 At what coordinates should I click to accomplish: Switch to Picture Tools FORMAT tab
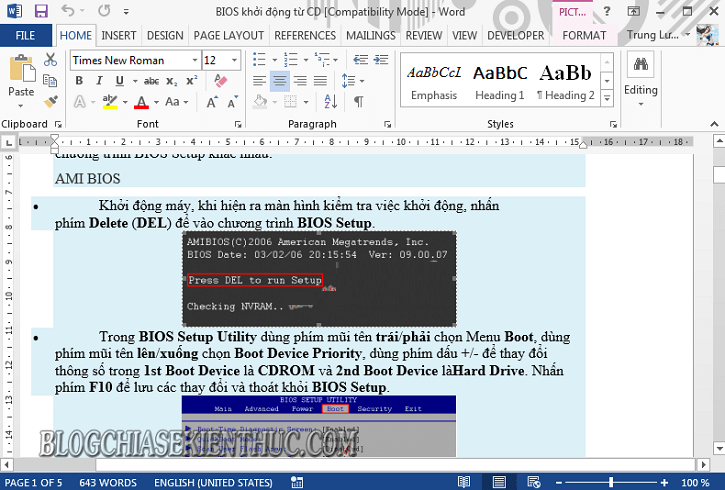[584, 36]
